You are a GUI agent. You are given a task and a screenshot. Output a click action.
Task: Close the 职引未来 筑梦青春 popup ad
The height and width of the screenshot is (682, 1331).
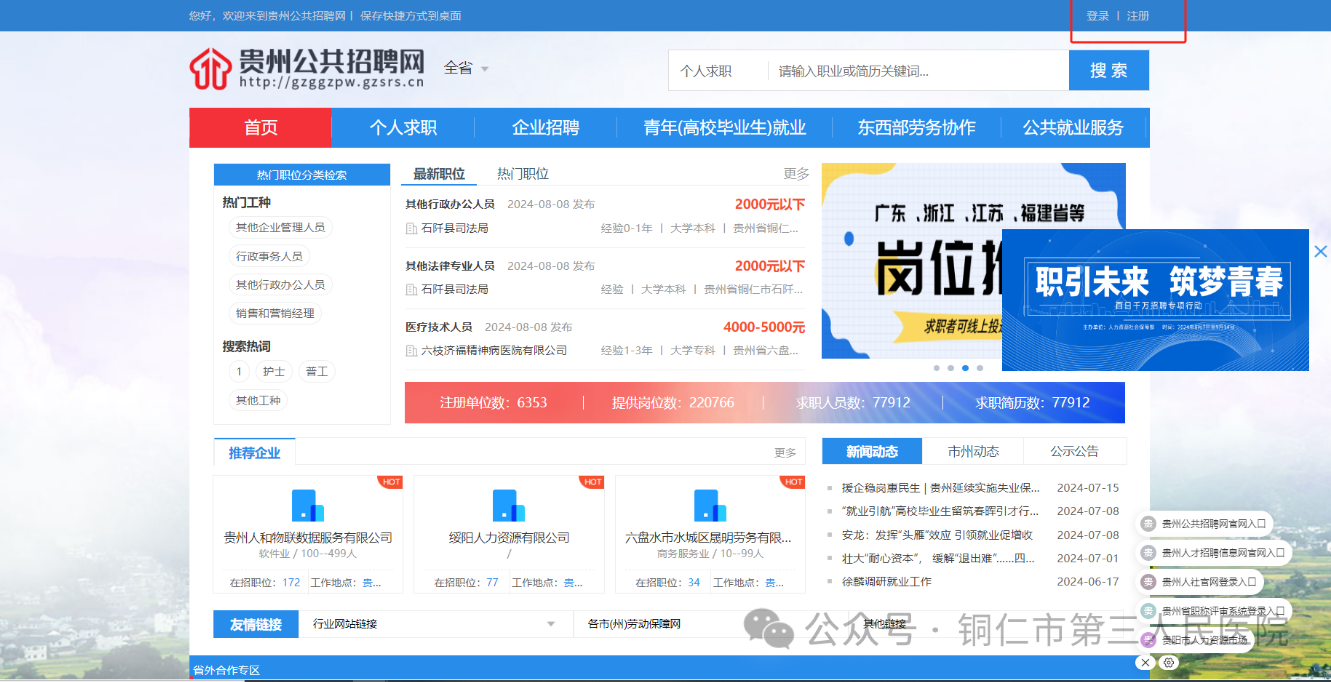point(1320,252)
